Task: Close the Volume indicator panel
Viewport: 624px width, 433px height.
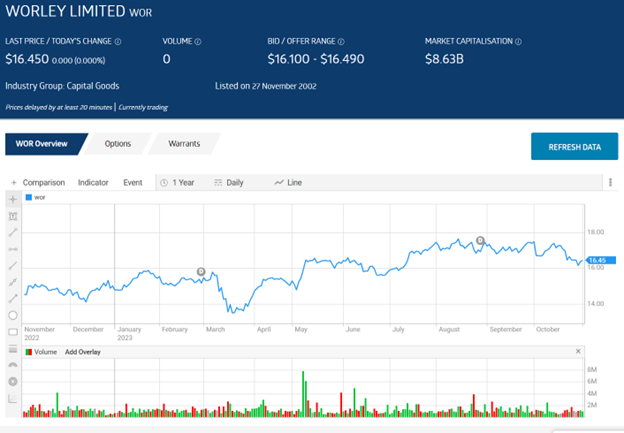Action: click(578, 351)
